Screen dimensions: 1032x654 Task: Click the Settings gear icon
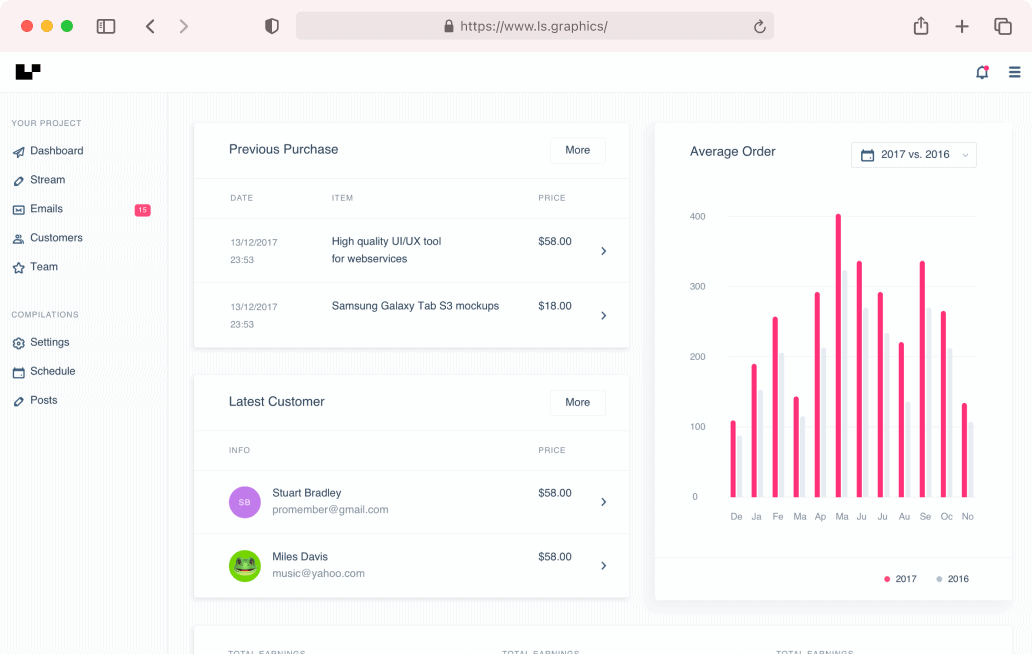click(x=18, y=343)
